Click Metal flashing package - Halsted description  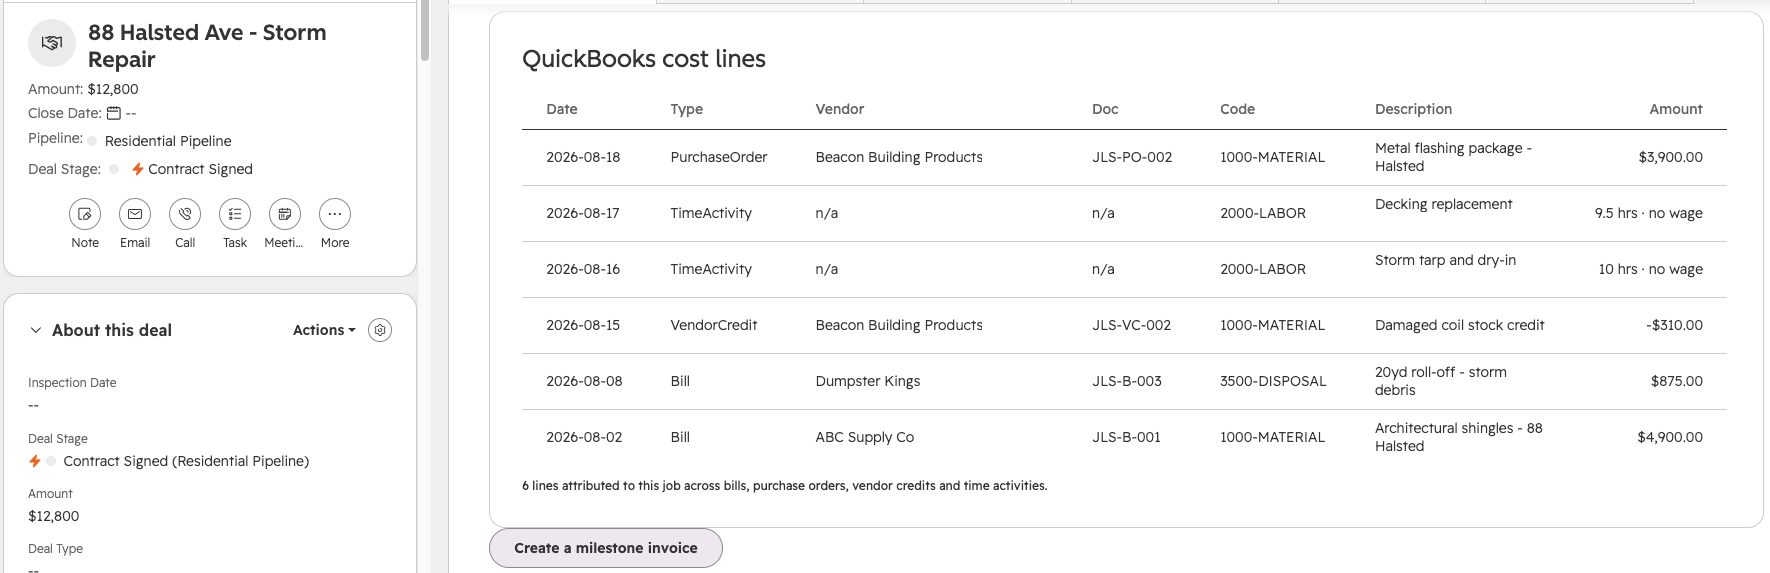[x=1453, y=157]
